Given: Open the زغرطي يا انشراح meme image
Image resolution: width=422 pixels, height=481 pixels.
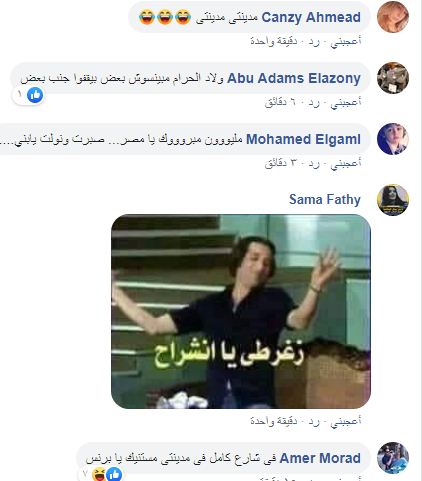Looking at the screenshot, I should pos(241,311).
